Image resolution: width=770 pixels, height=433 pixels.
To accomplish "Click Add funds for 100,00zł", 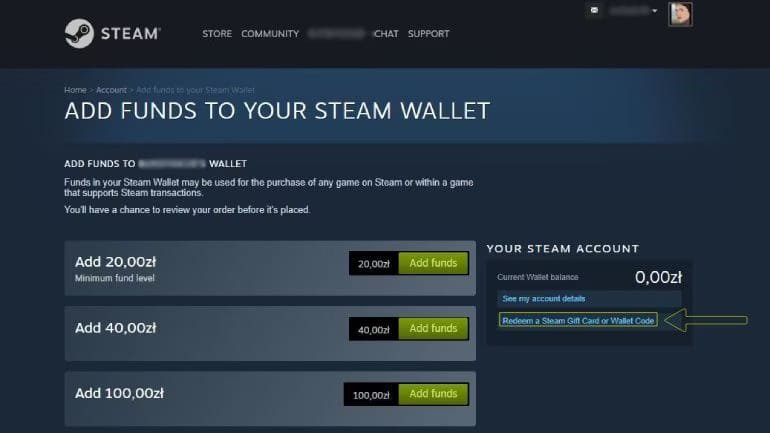I will (433, 394).
